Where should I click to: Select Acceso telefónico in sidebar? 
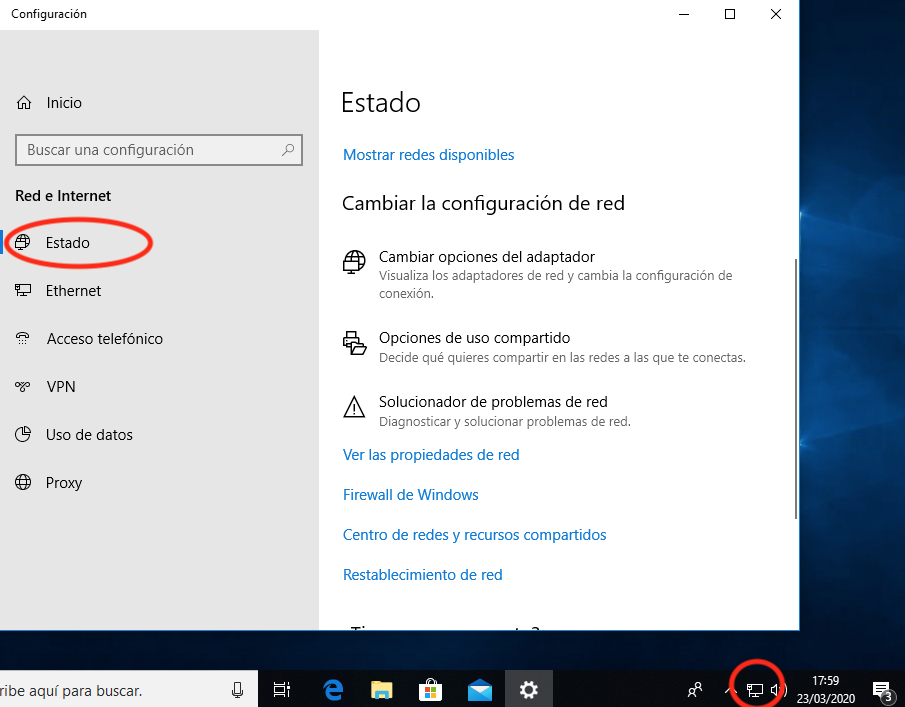[104, 338]
